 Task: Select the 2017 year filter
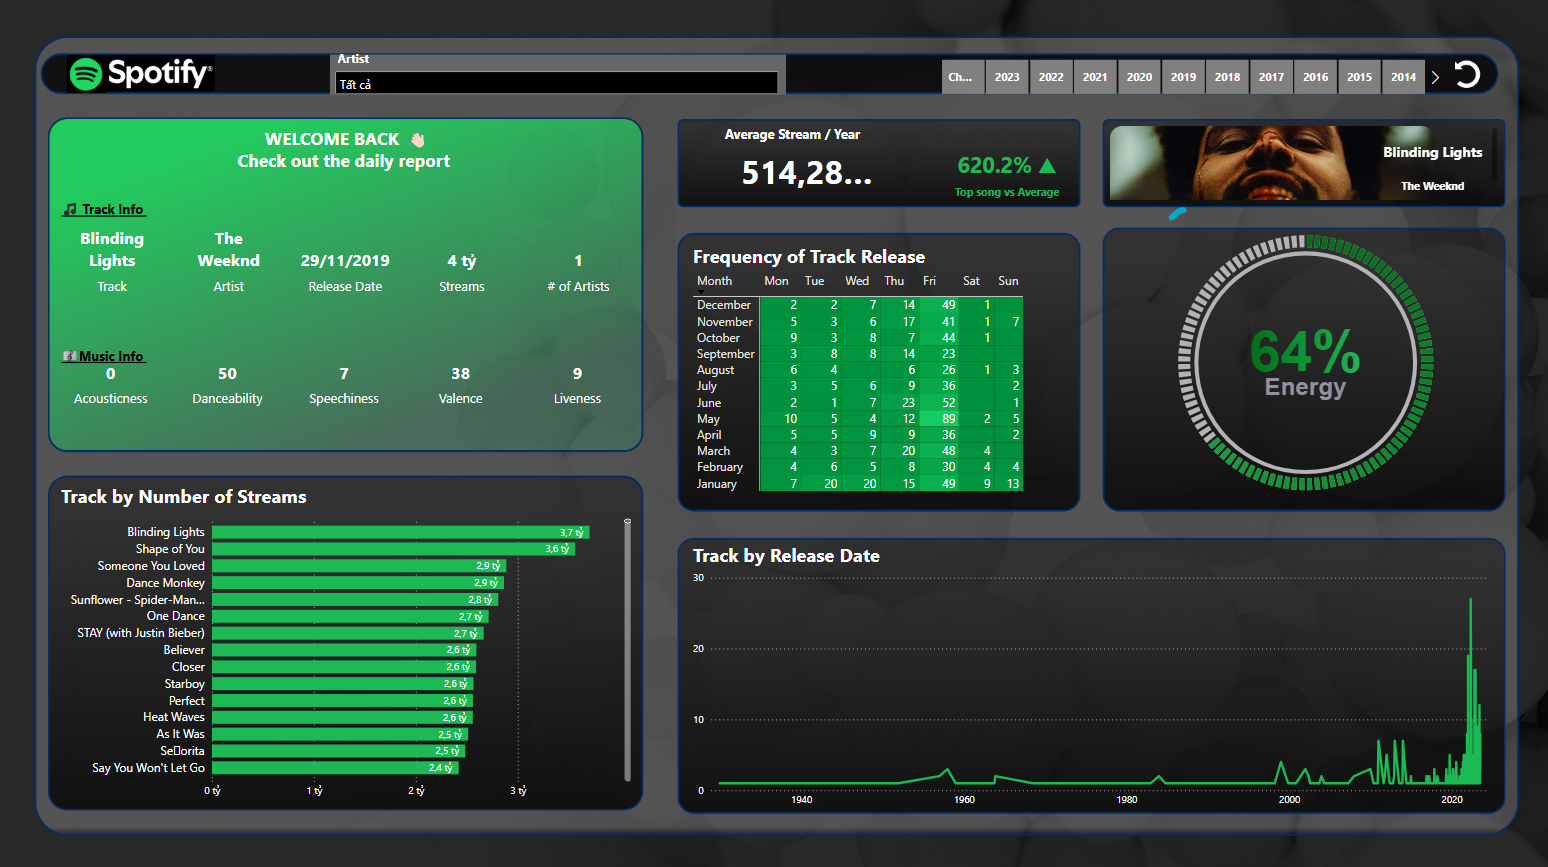(1271, 77)
